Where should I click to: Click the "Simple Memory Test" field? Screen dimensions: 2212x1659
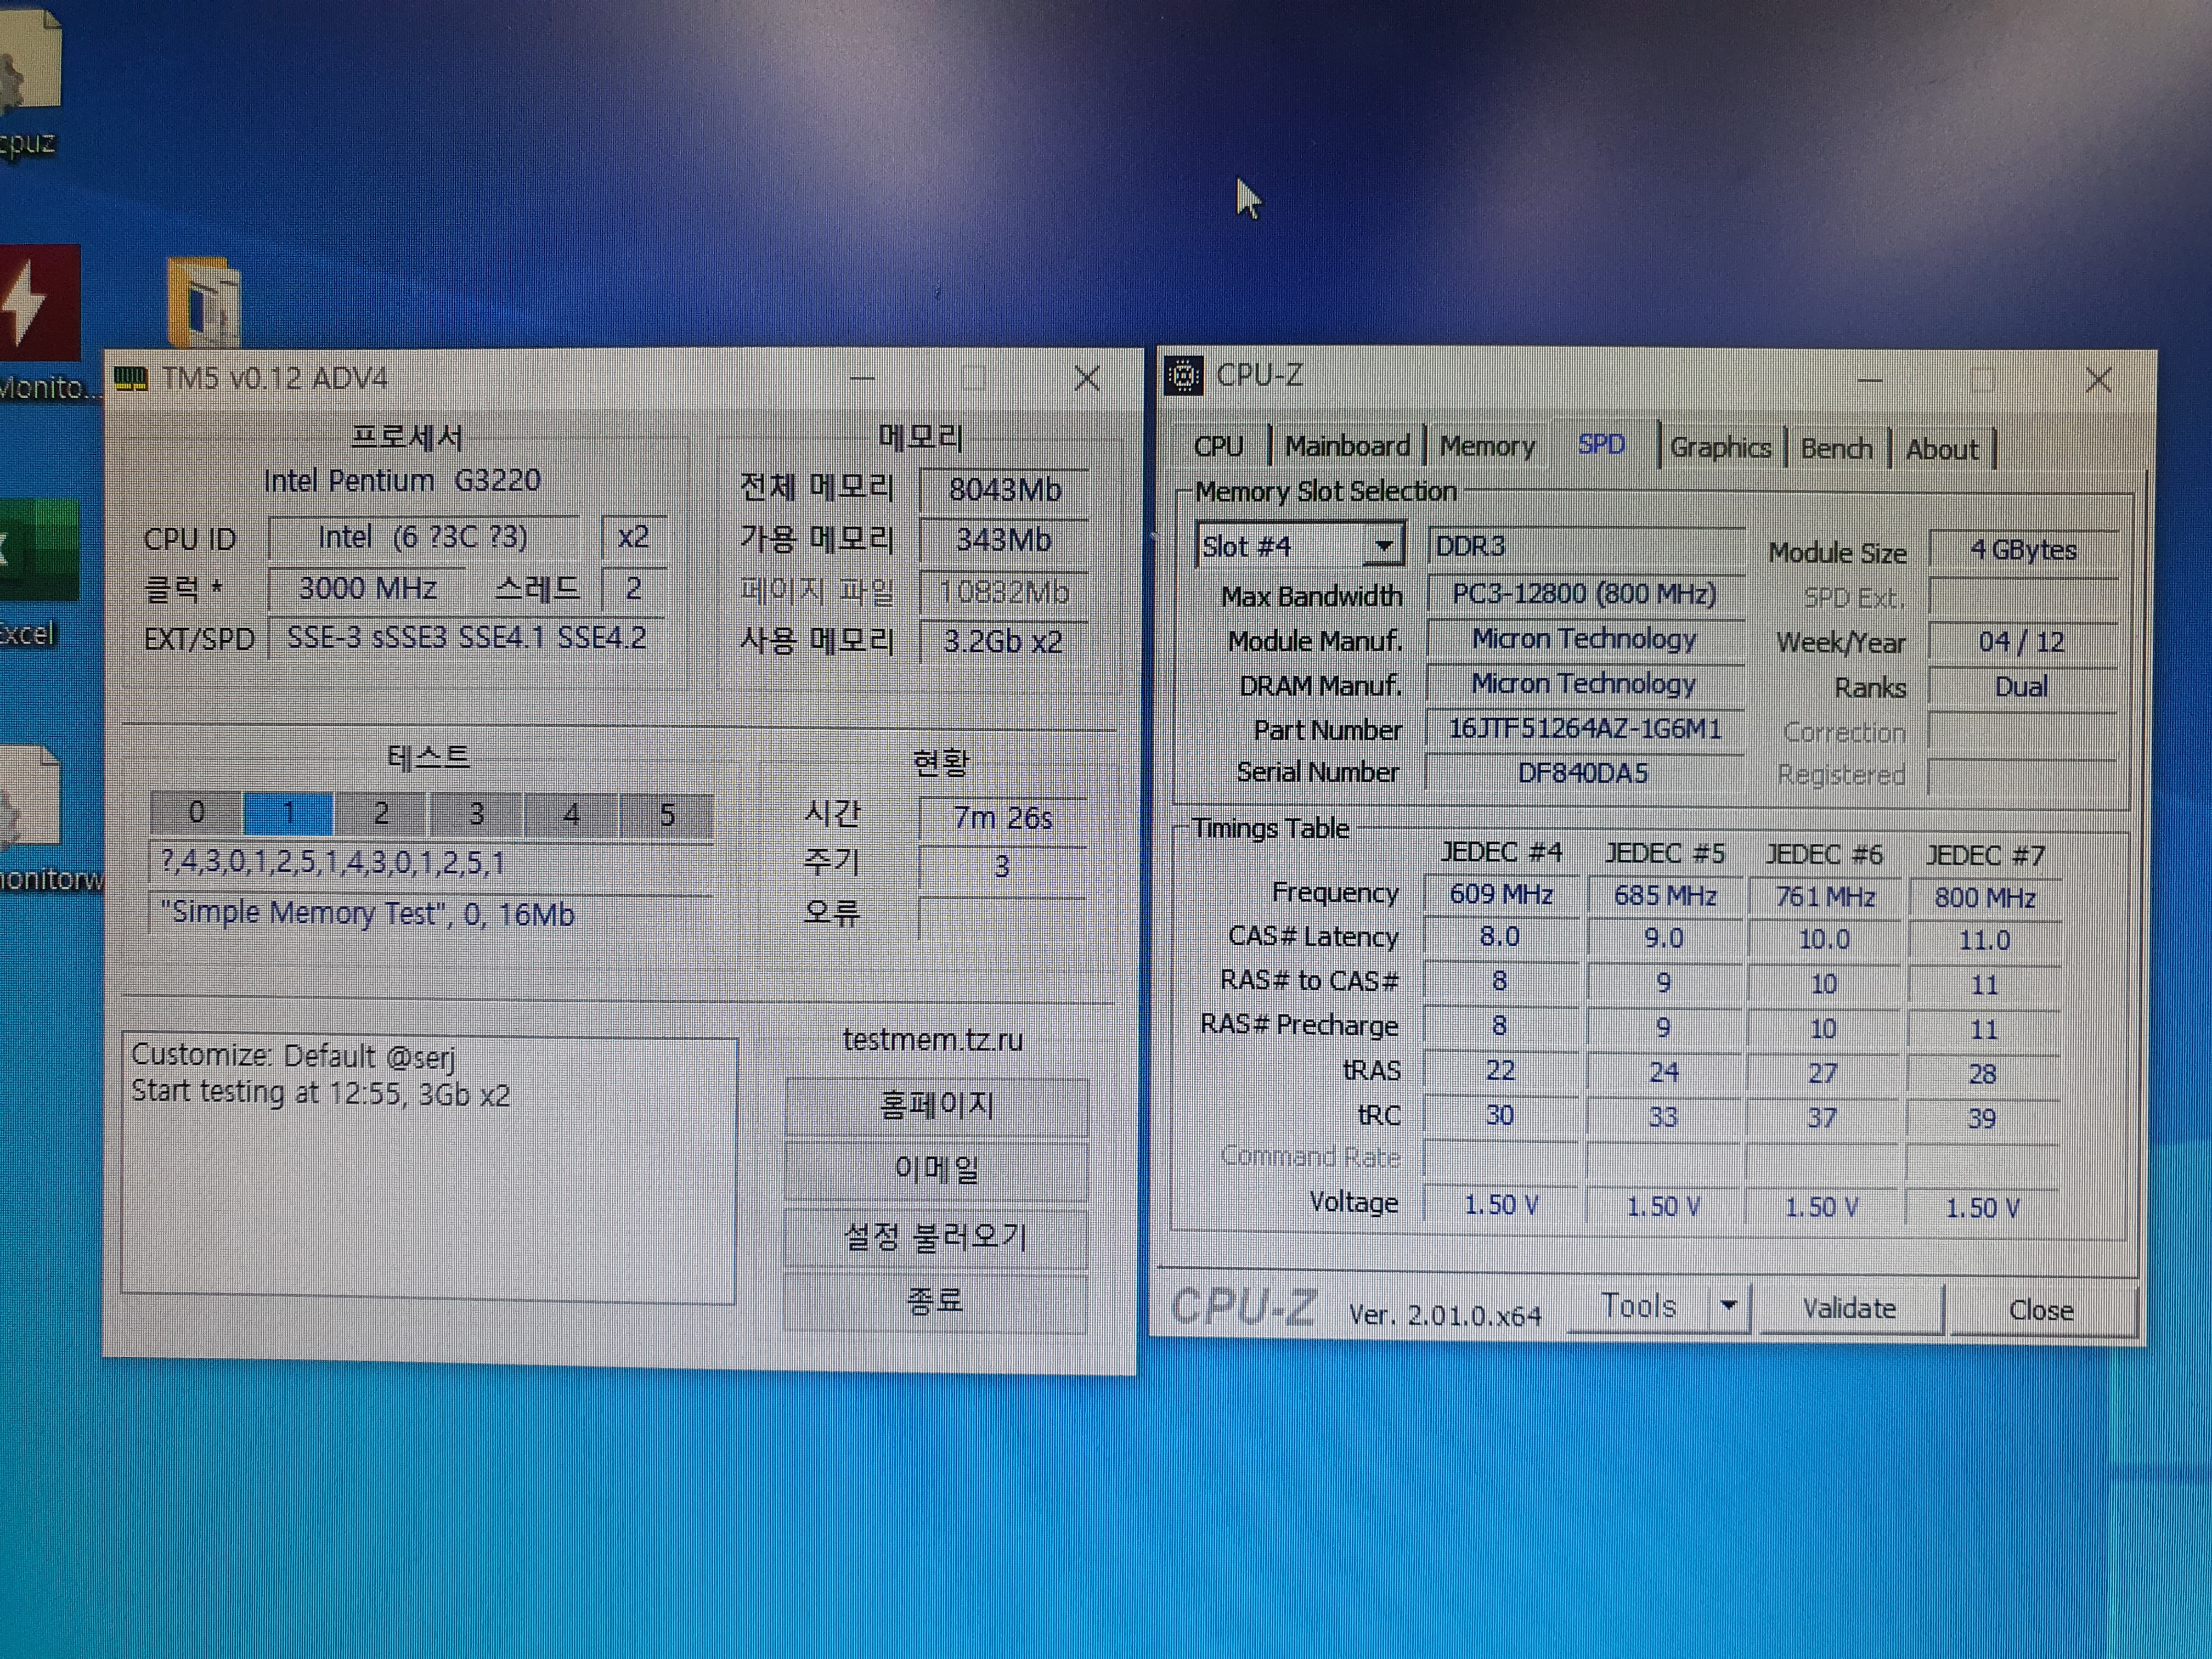431,913
